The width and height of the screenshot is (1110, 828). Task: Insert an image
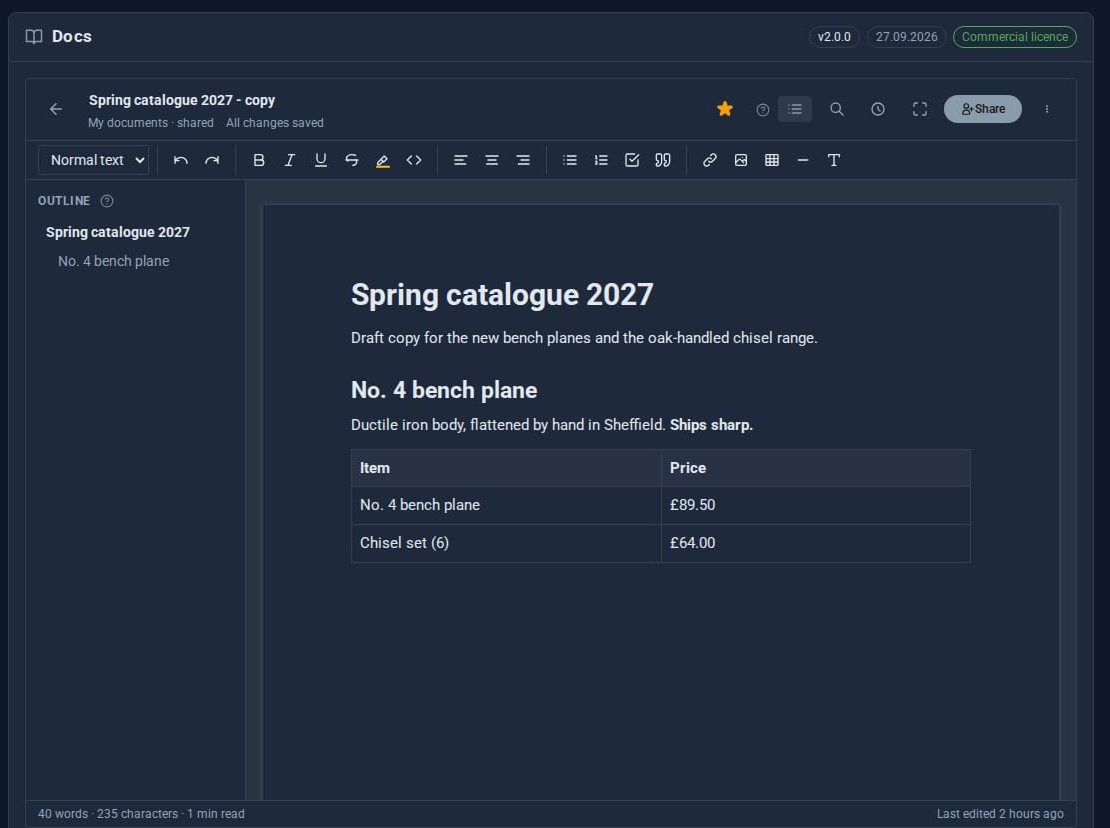[740, 160]
